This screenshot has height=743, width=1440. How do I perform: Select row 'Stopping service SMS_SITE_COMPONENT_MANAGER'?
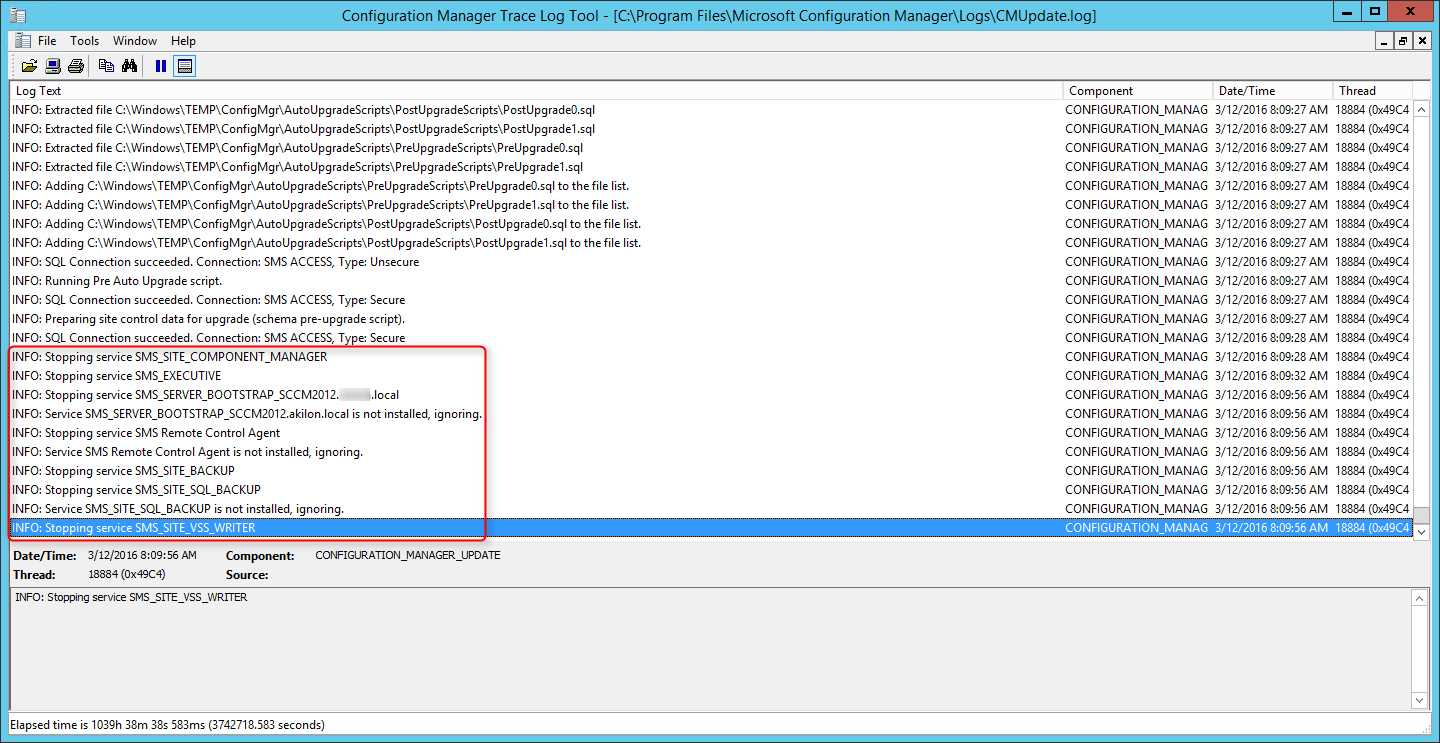tap(711, 357)
